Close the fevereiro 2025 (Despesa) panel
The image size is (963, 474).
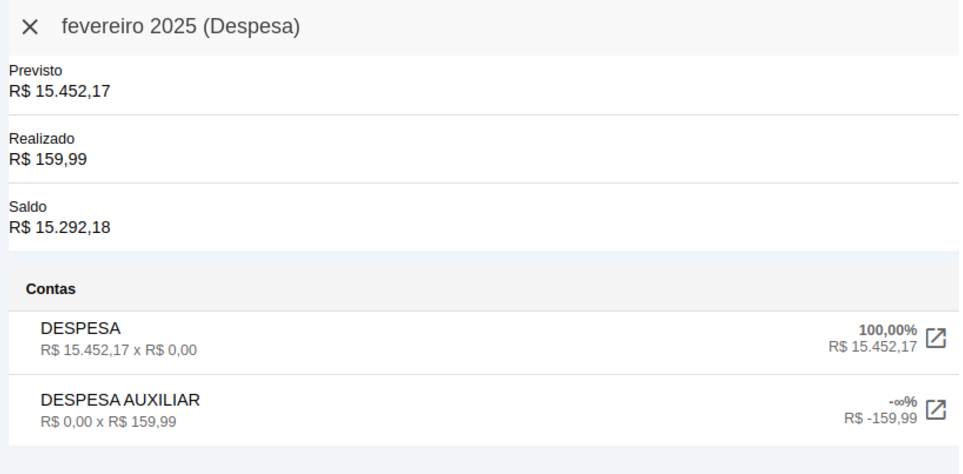29,27
